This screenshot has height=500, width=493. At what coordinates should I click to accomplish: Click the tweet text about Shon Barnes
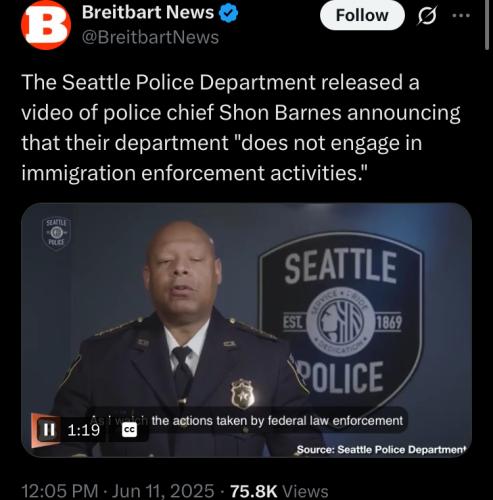(241, 127)
